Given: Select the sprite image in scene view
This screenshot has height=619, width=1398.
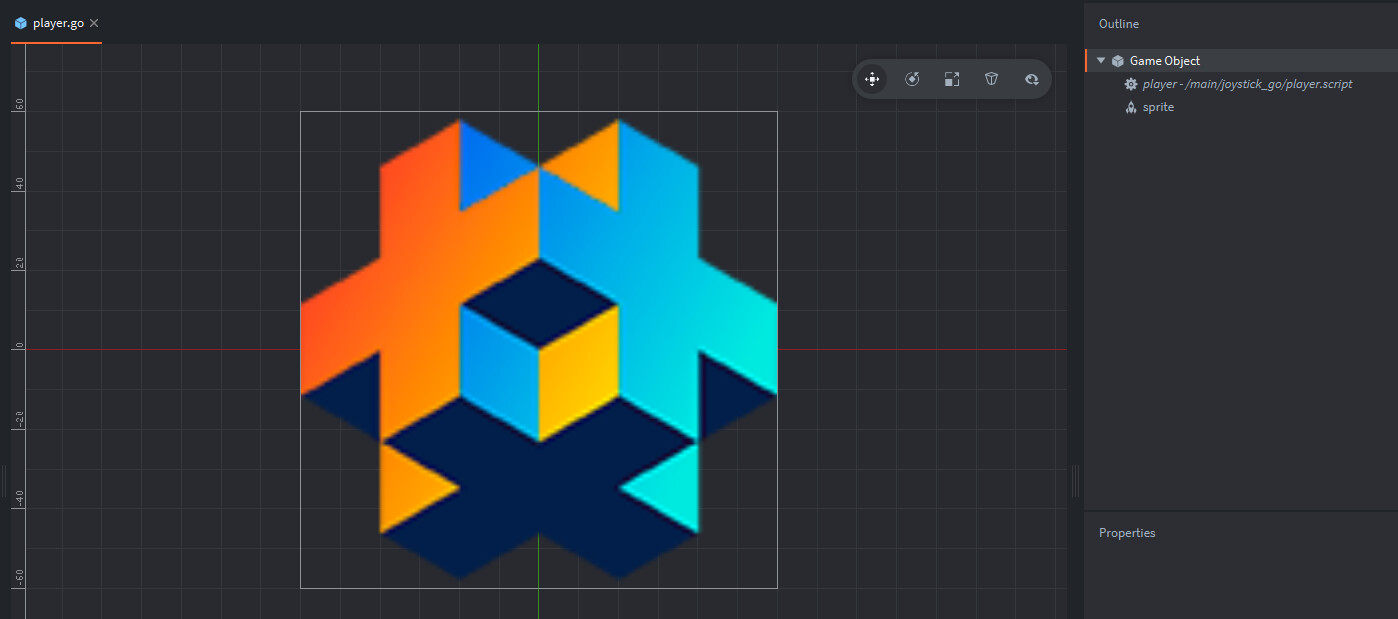Looking at the screenshot, I should (539, 350).
